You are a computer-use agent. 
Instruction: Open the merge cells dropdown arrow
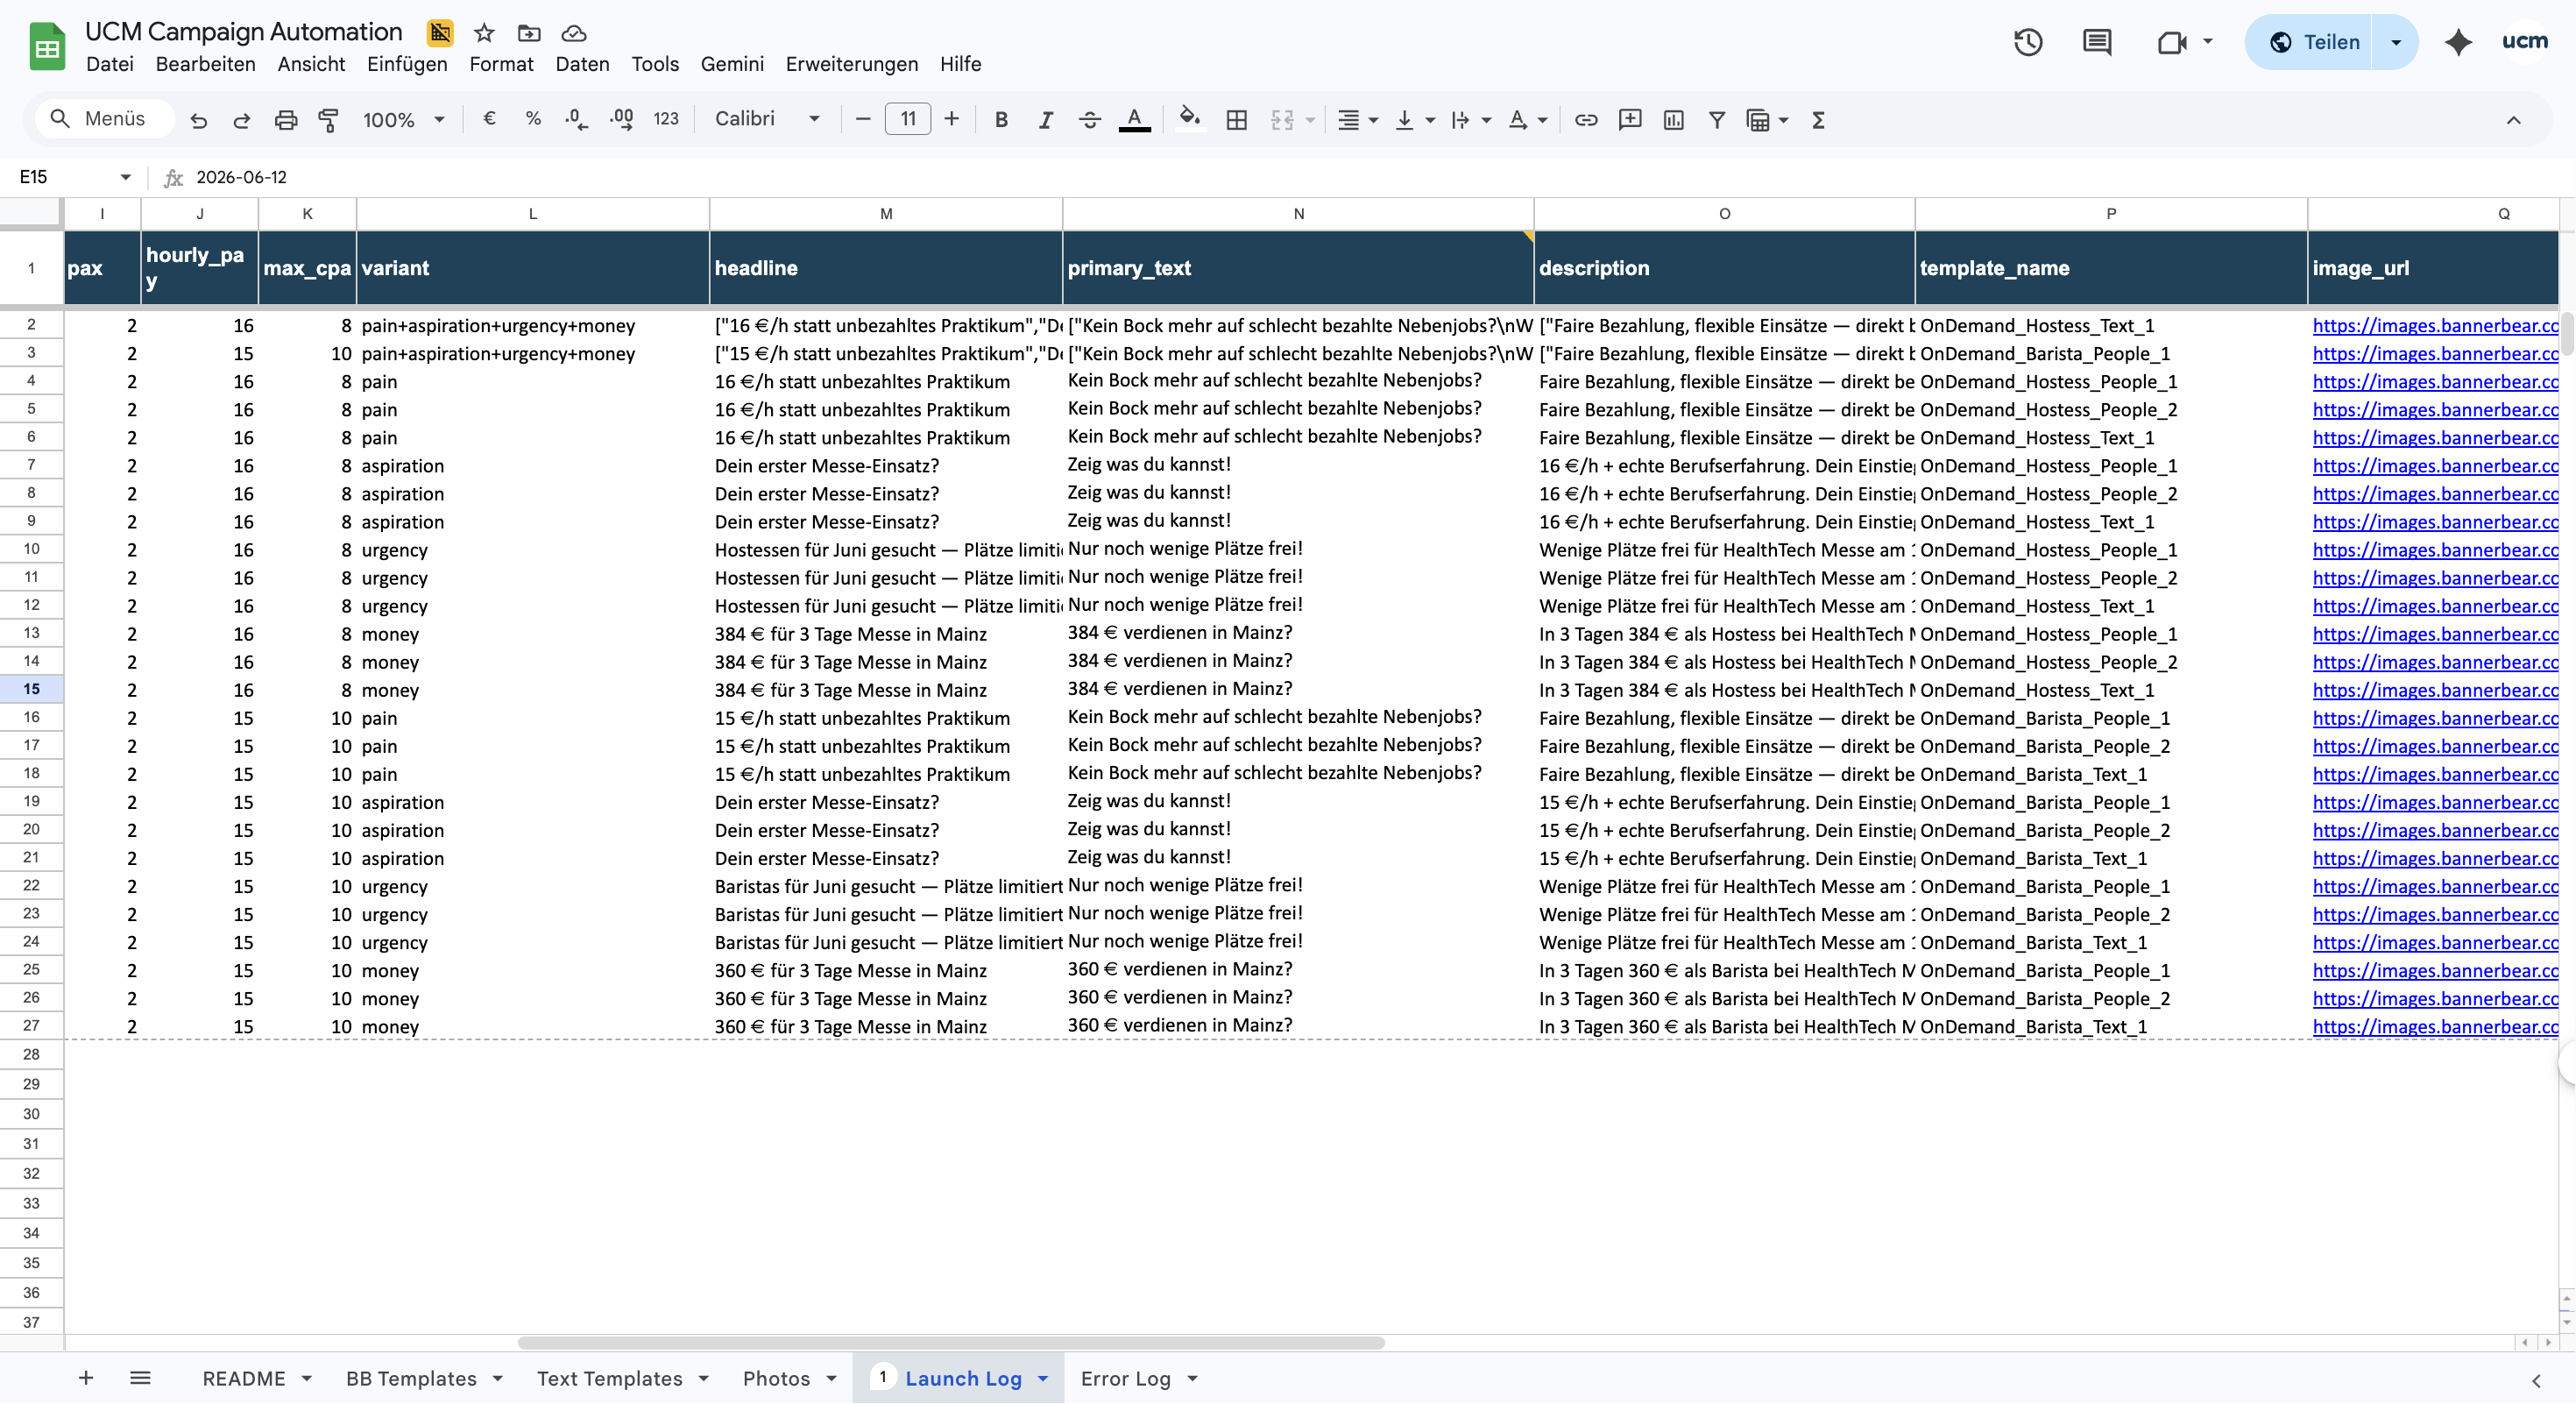[x=1308, y=119]
